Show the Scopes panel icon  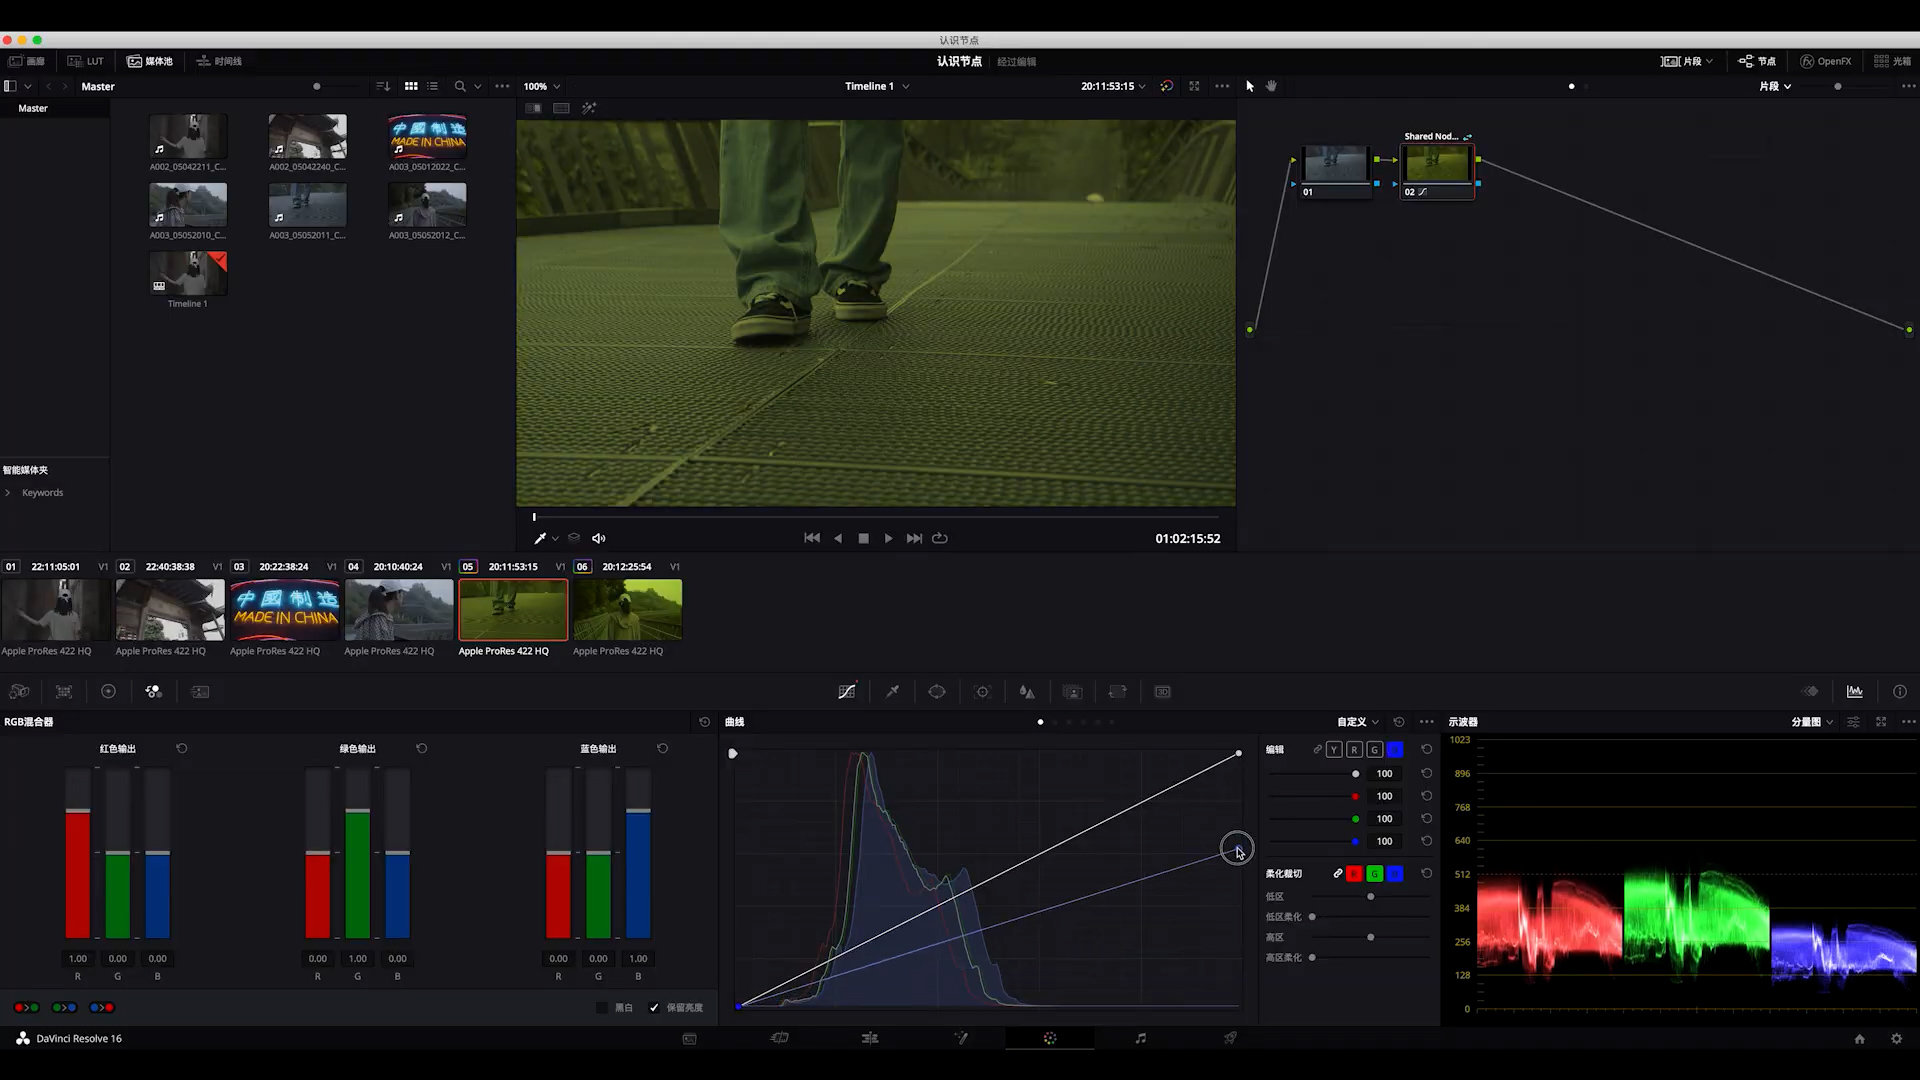(x=1855, y=692)
